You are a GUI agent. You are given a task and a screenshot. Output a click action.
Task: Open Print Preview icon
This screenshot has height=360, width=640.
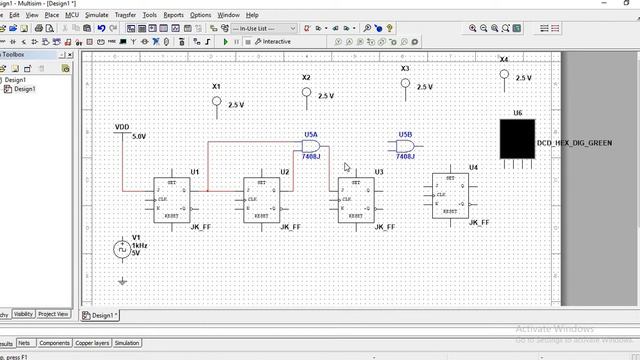coord(49,28)
